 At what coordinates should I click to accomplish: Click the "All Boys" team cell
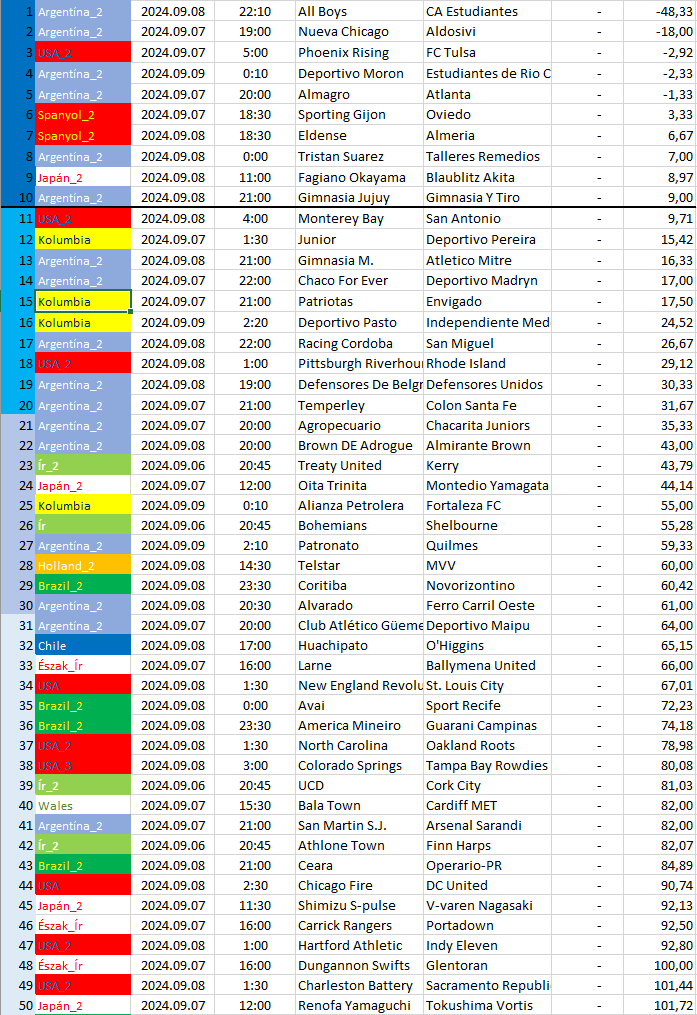click(x=323, y=11)
